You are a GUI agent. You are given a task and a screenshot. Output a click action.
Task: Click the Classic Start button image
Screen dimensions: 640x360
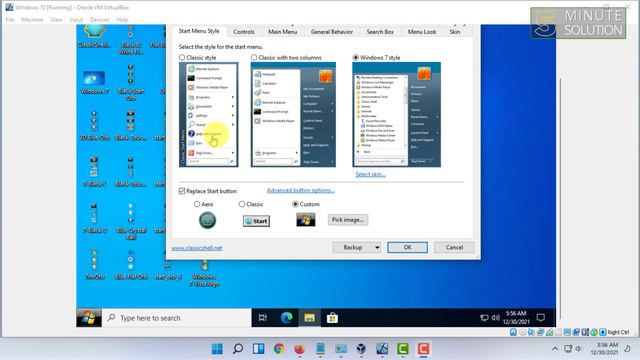click(256, 221)
